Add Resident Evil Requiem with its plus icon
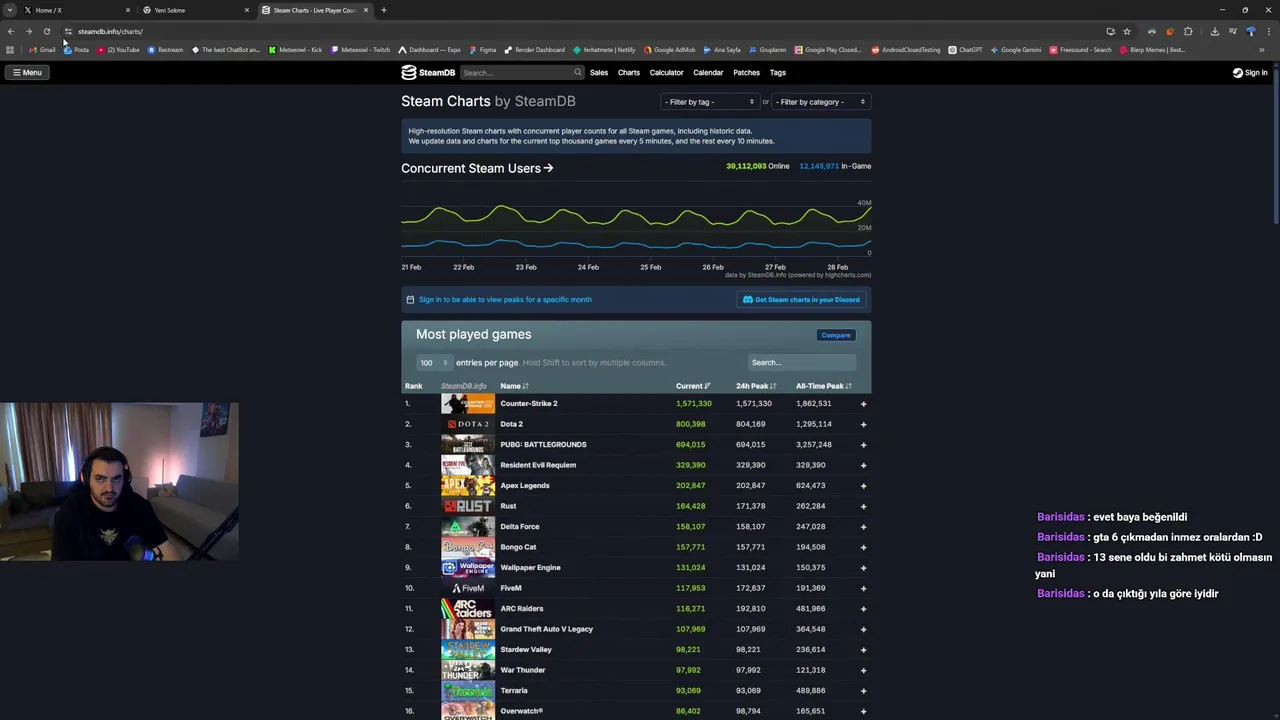This screenshot has width=1280, height=720. click(863, 465)
